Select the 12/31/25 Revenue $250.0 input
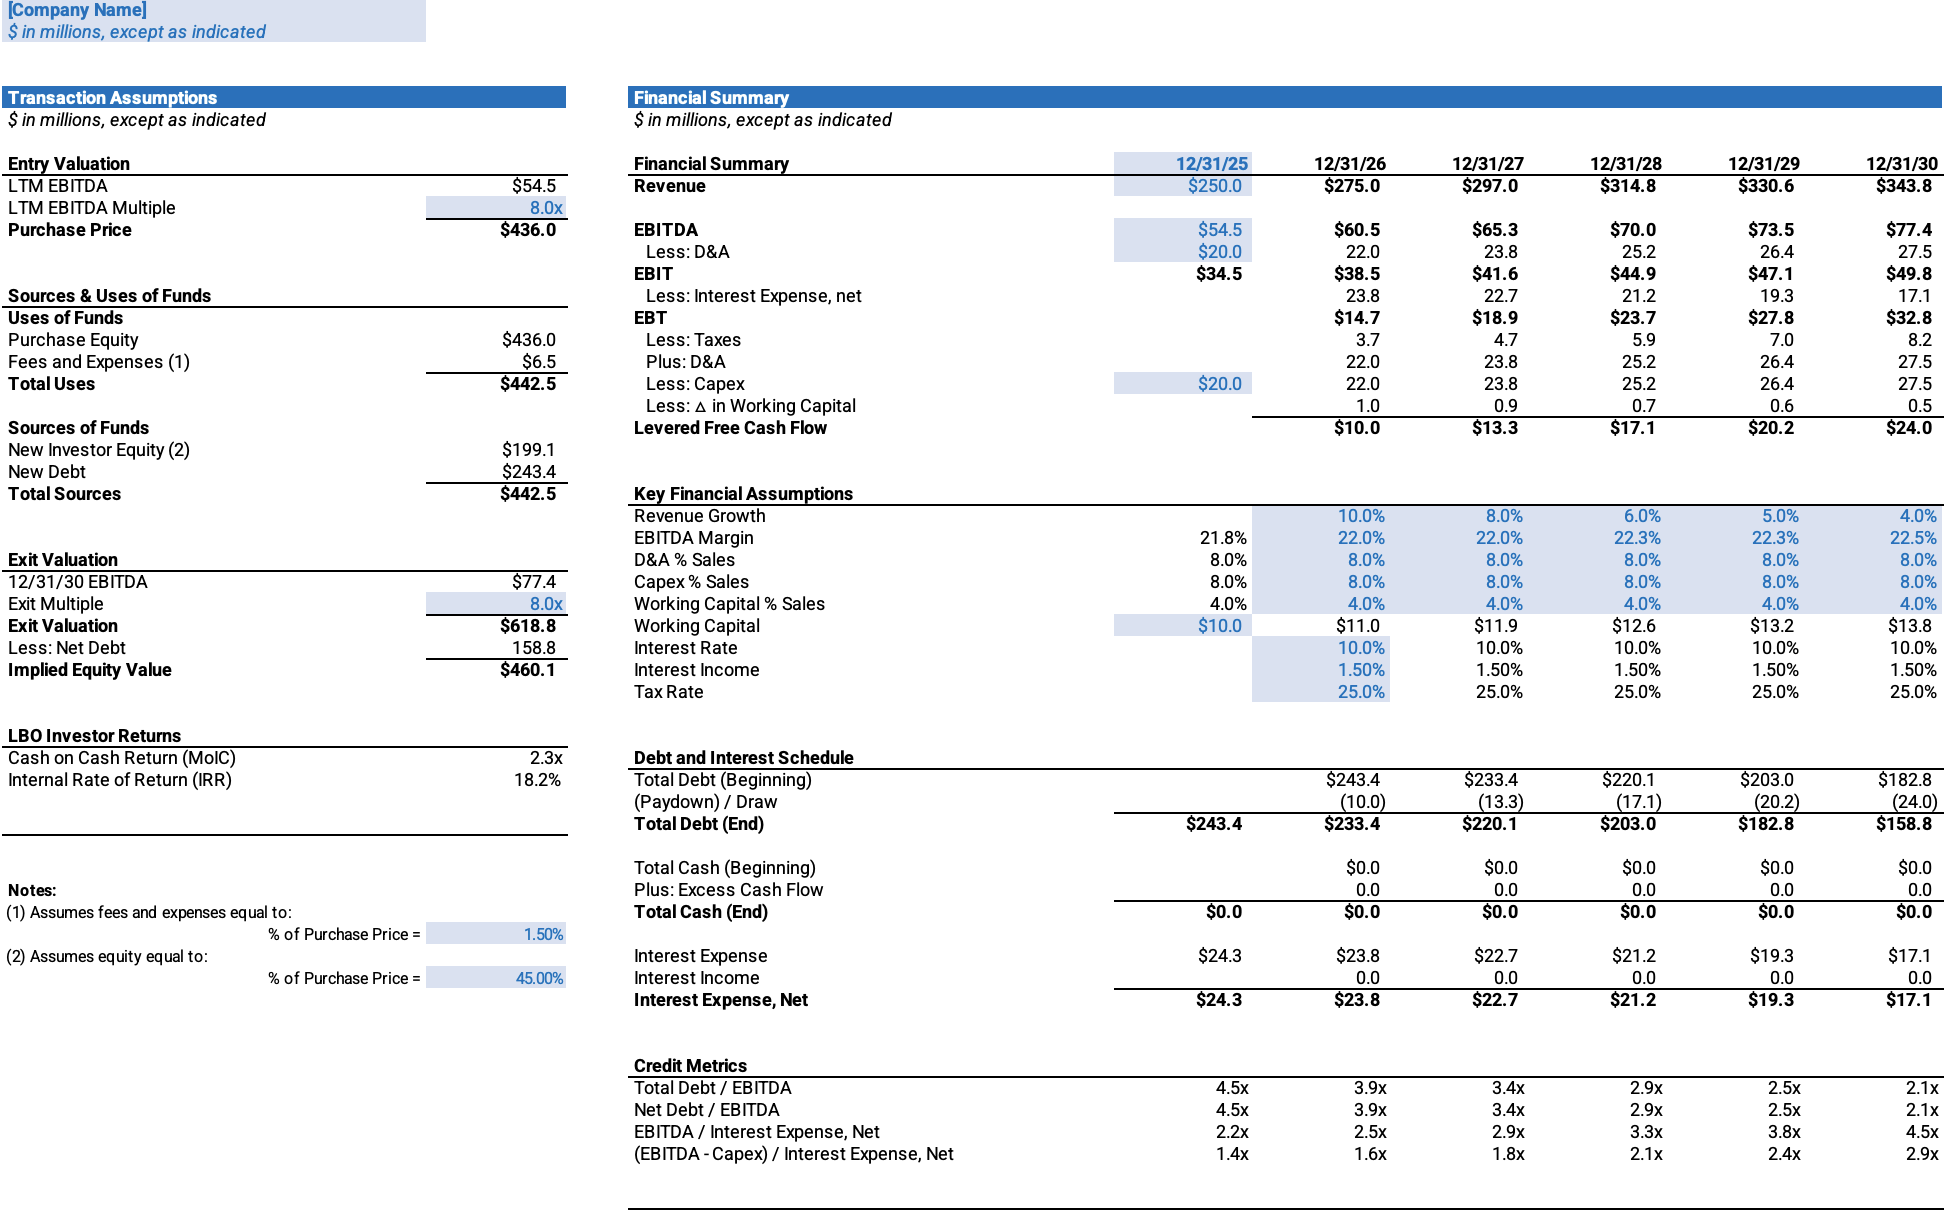The image size is (1958, 1228). click(x=1182, y=186)
